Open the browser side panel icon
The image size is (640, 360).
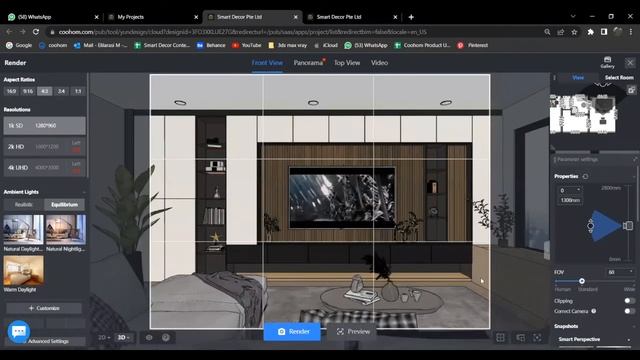point(604,32)
